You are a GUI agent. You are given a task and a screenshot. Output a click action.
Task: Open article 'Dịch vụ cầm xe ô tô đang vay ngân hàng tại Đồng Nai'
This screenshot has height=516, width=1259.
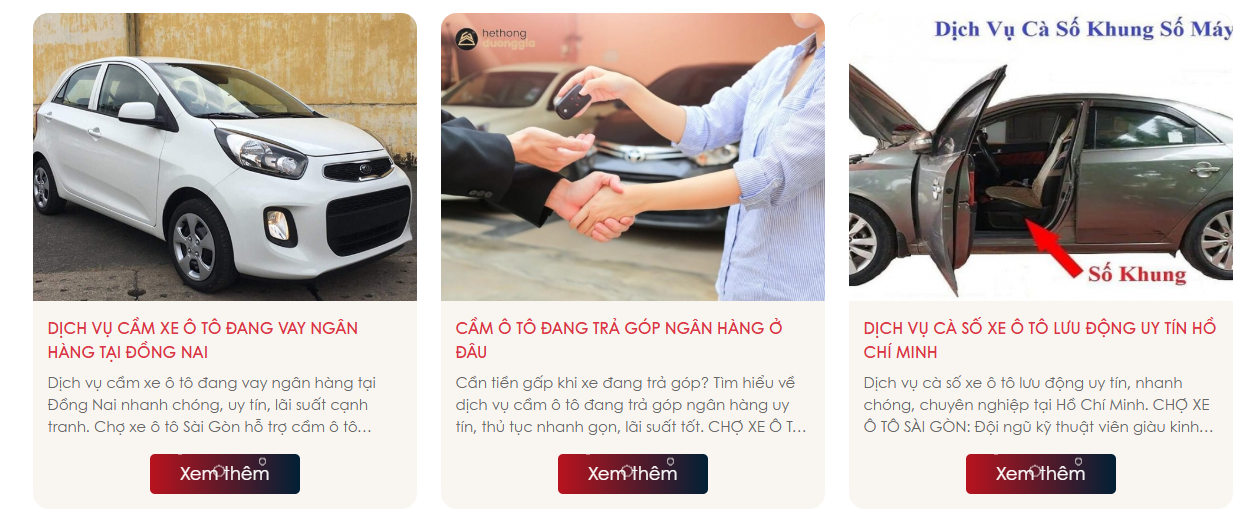203,340
